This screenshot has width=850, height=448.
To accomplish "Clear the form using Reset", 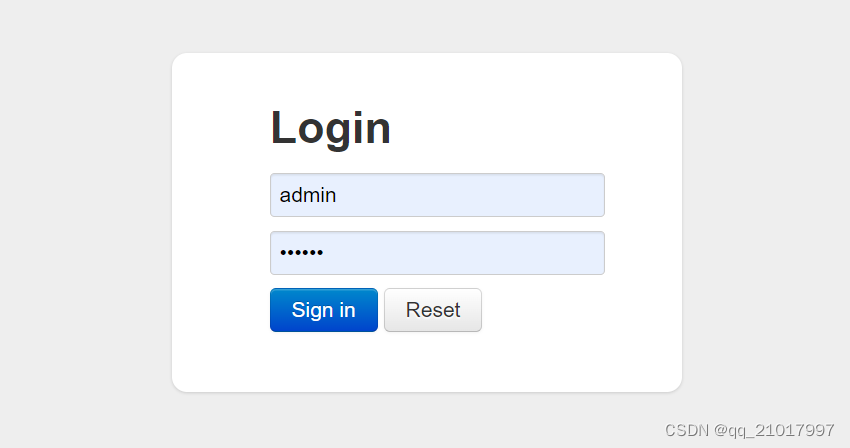I will [x=433, y=310].
